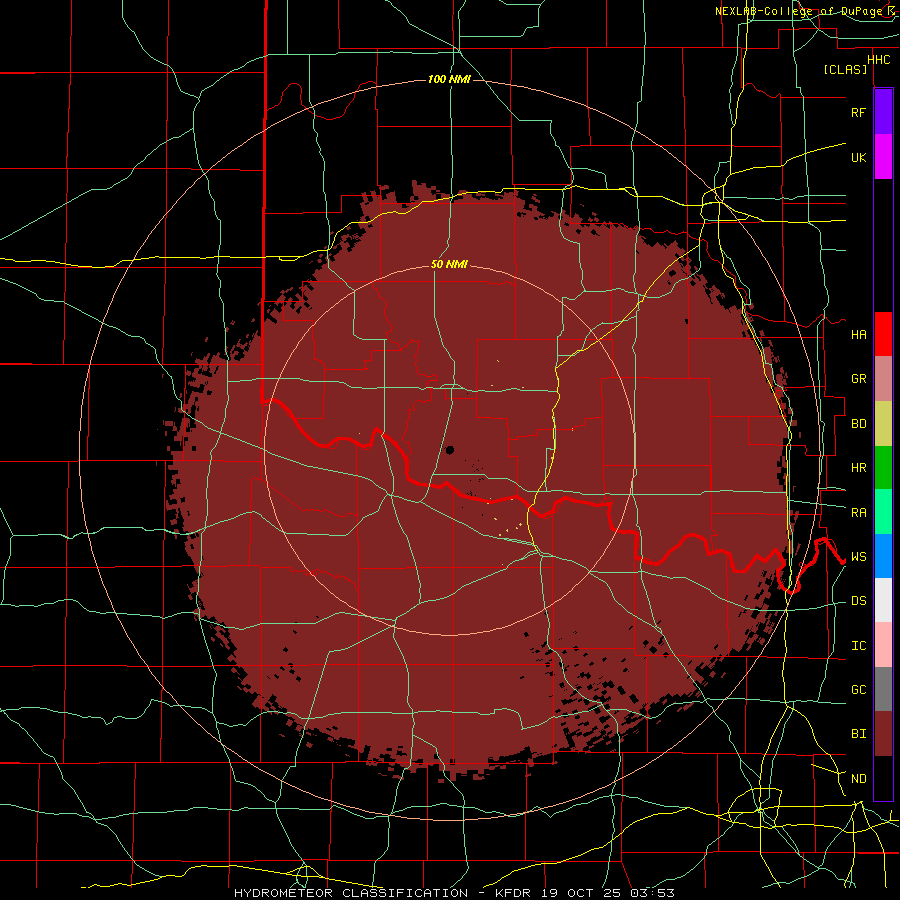Click the HHC product code label
Screen dimensions: 900x900
click(879, 60)
